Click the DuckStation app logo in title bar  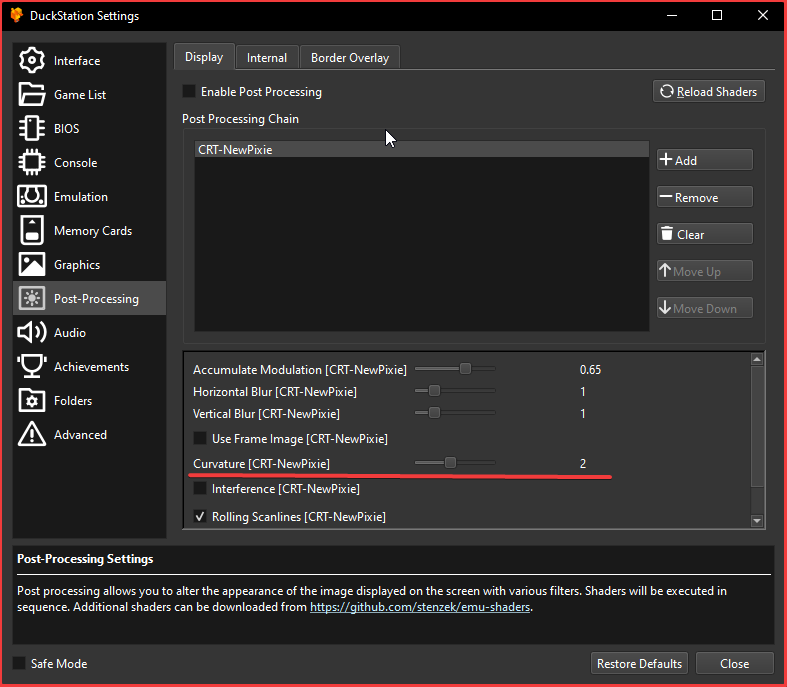tap(17, 15)
